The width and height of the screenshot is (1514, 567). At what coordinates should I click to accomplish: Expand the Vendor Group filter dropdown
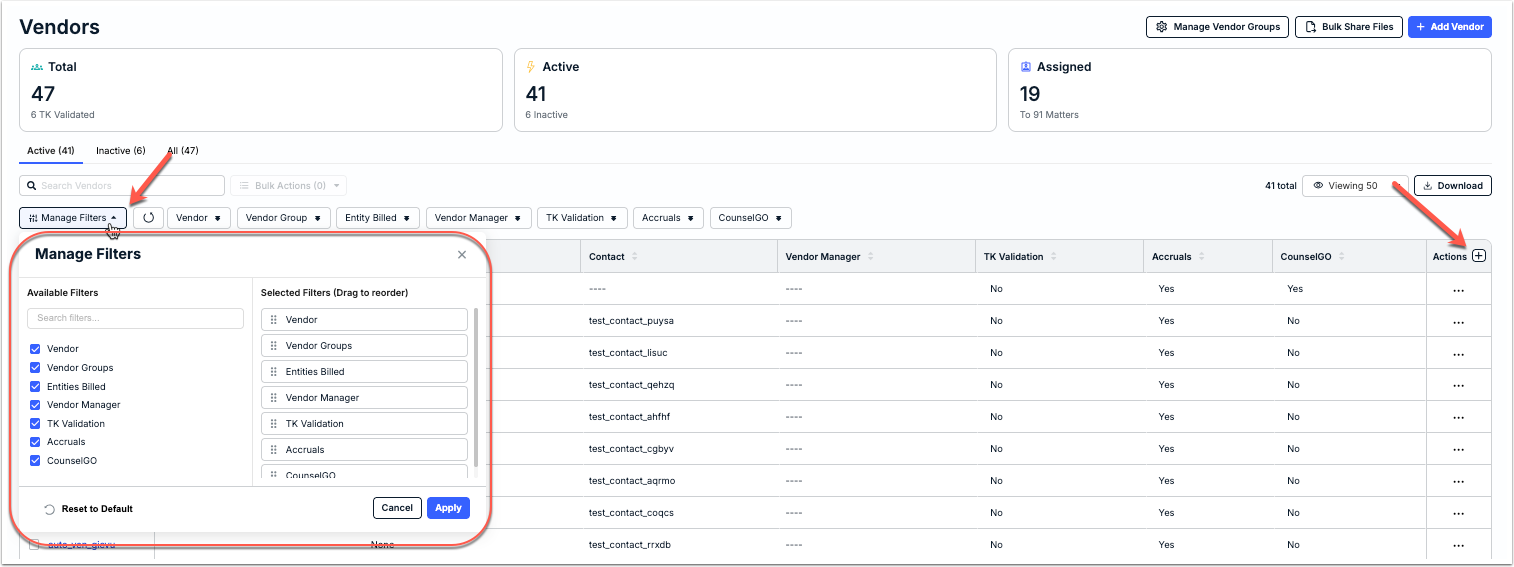(284, 218)
